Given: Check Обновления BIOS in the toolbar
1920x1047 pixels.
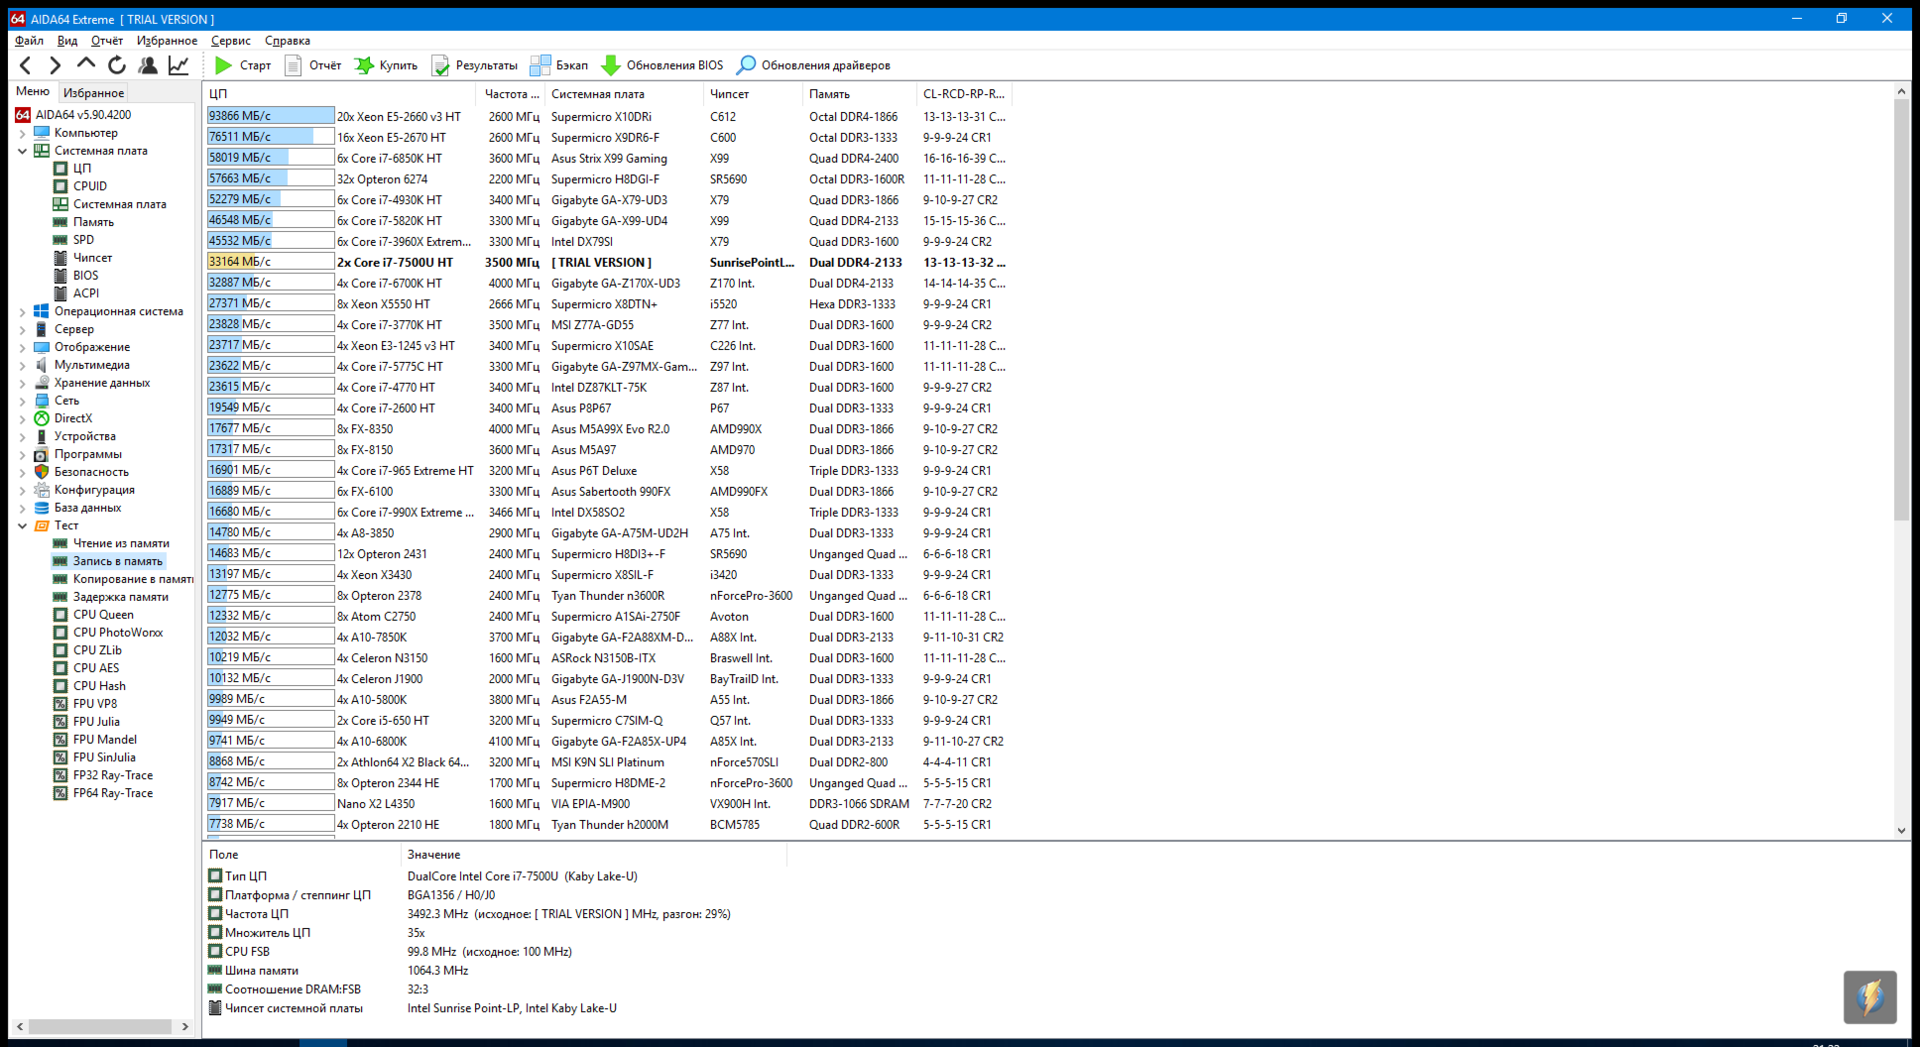Looking at the screenshot, I should [662, 66].
